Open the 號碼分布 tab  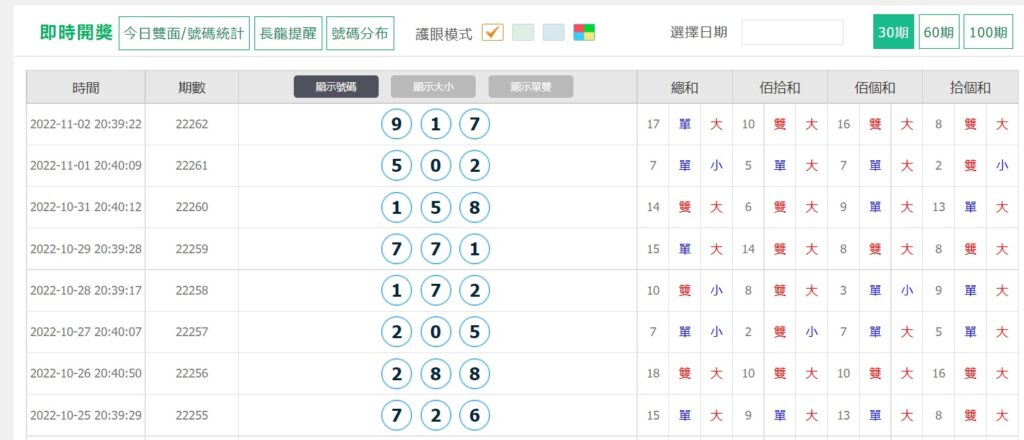coord(360,32)
